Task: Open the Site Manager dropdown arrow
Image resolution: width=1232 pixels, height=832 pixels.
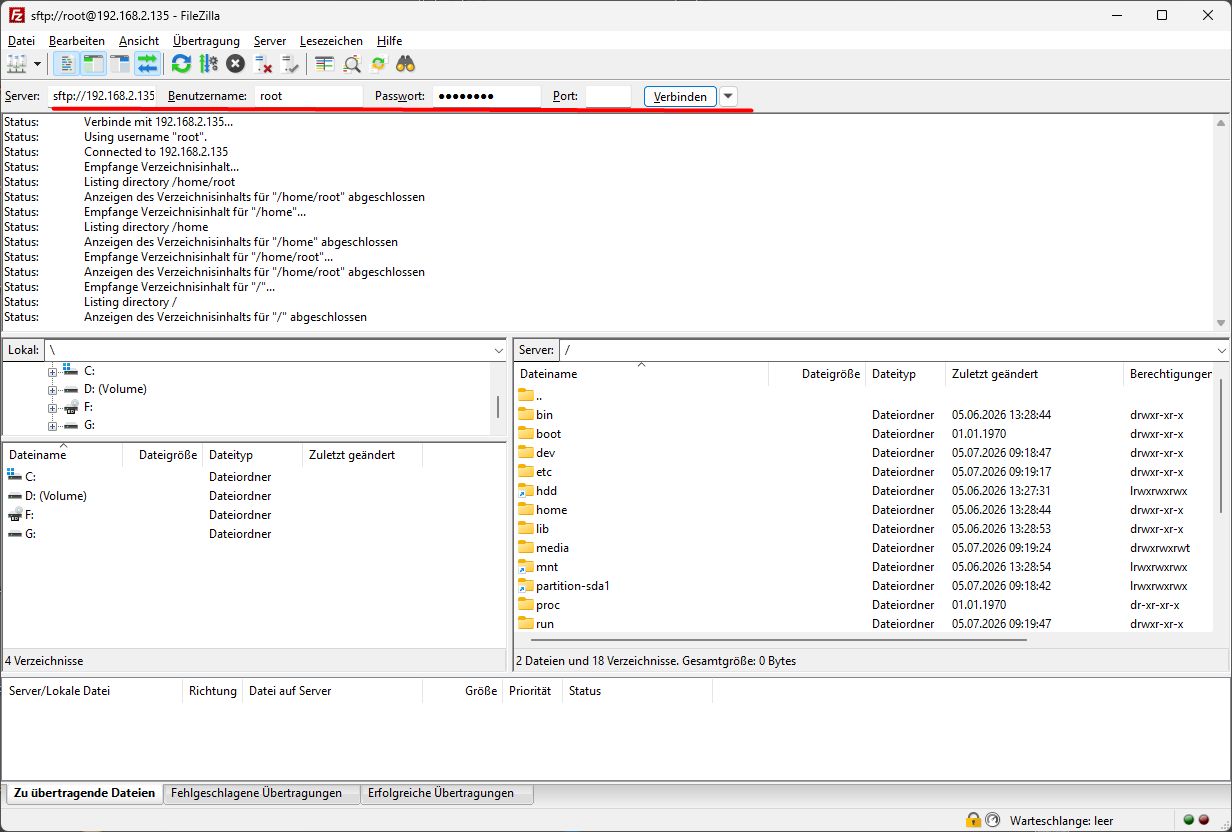Action: 38,64
